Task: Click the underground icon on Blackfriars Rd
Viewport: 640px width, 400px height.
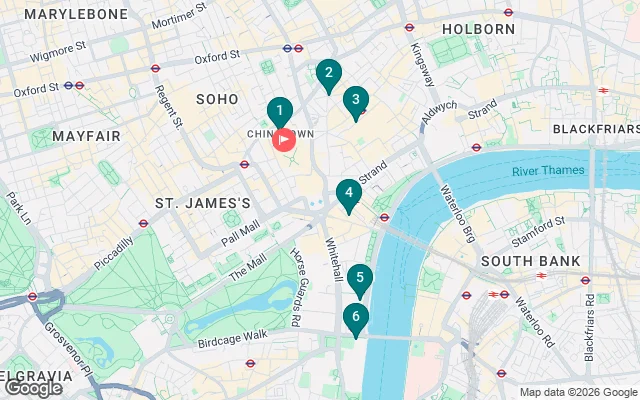Action: point(586,280)
